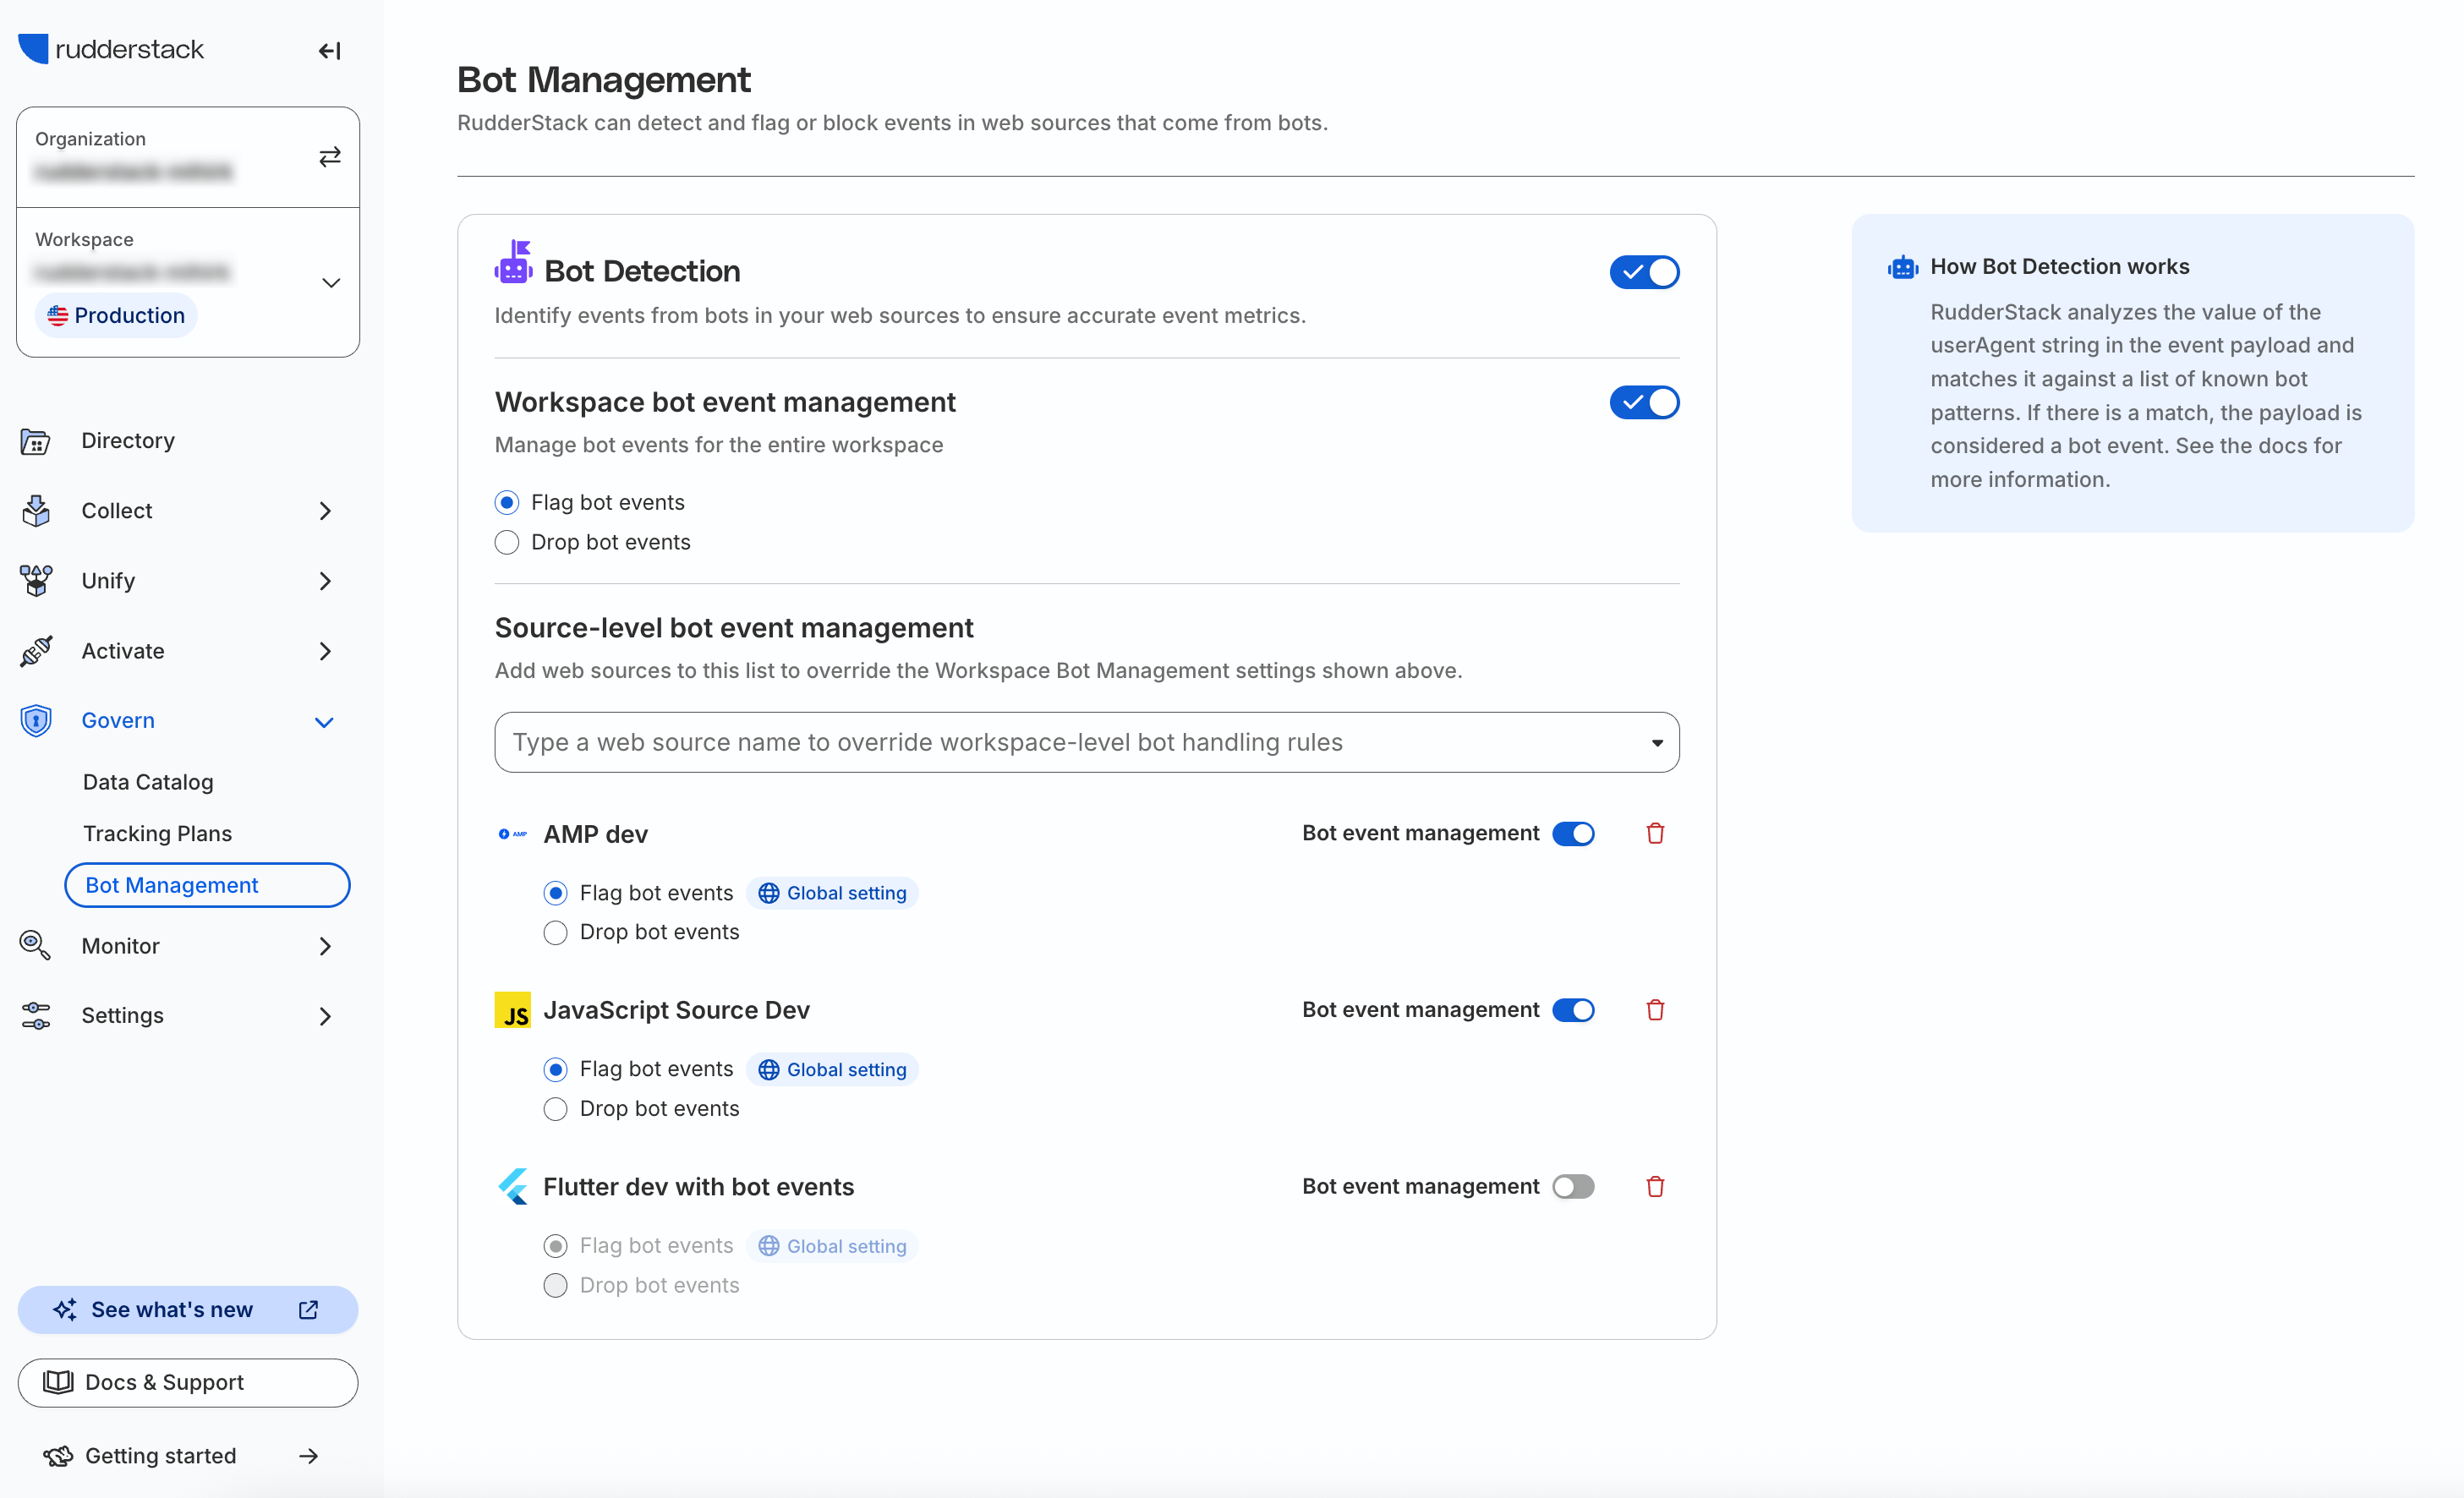Open Docs & Support
Image resolution: width=2464 pixels, height=1498 pixels.
[188, 1383]
